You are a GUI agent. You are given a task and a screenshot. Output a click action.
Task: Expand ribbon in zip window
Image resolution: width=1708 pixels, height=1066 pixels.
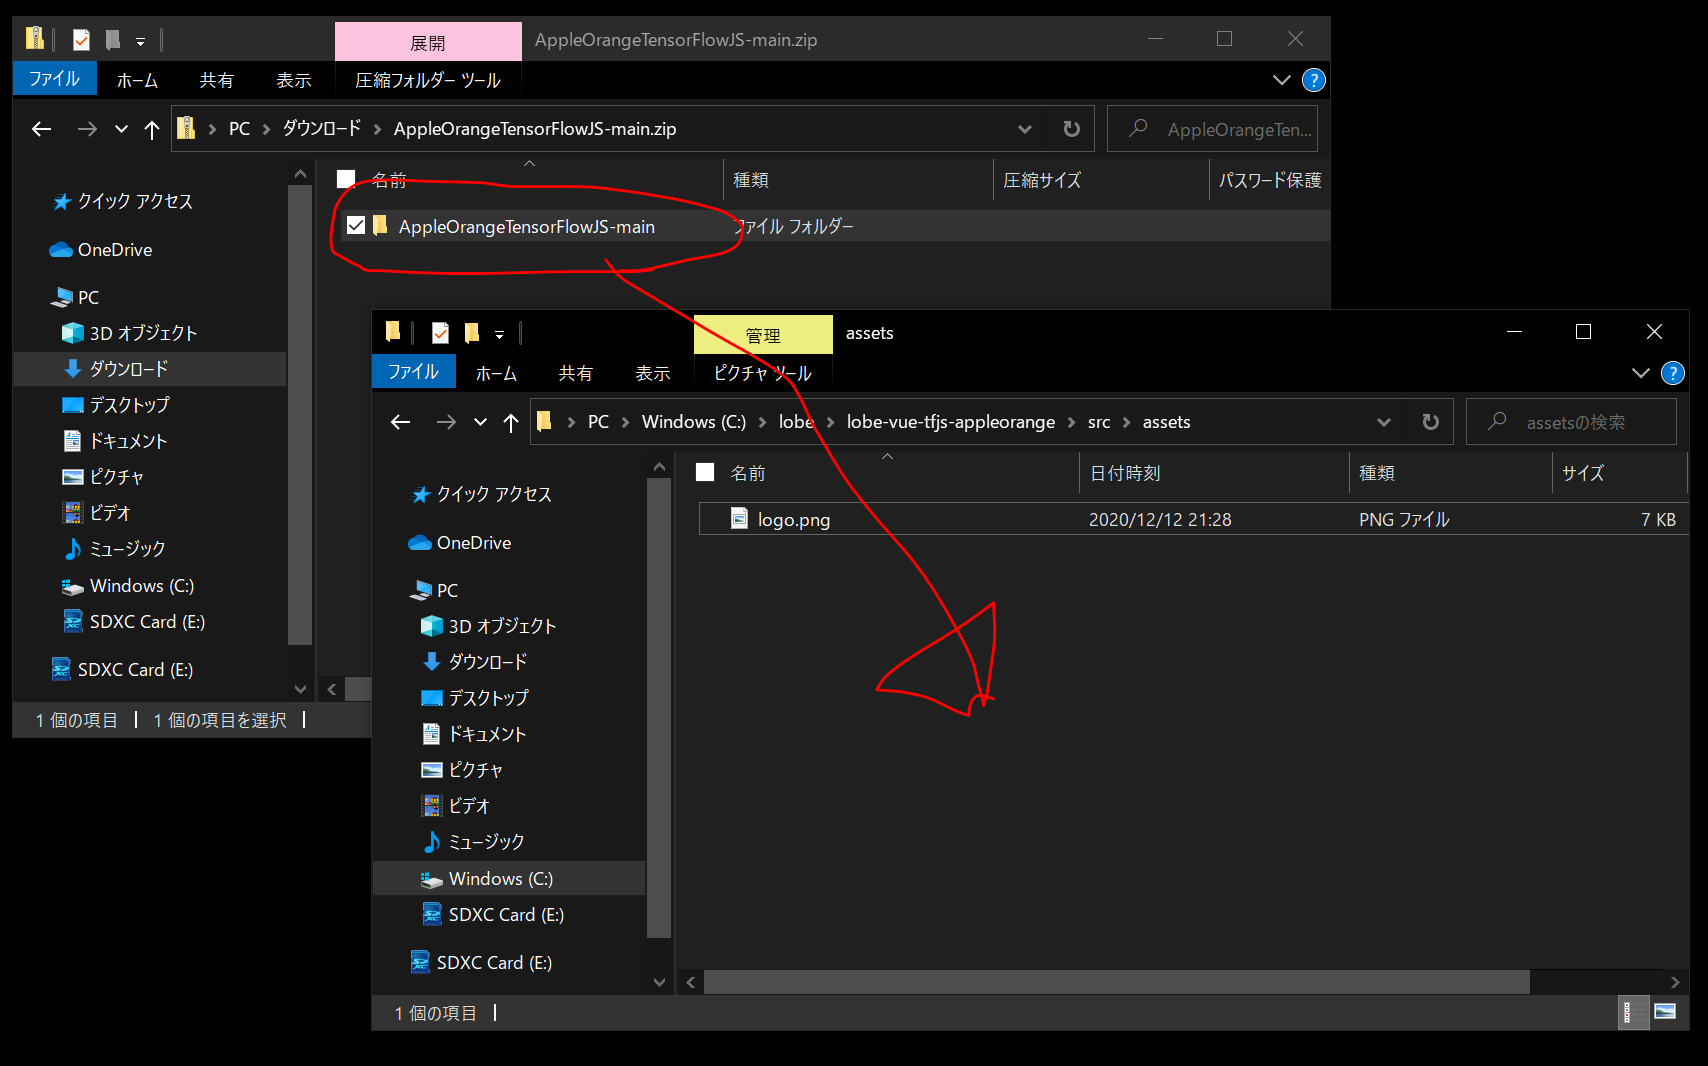pos(1282,80)
